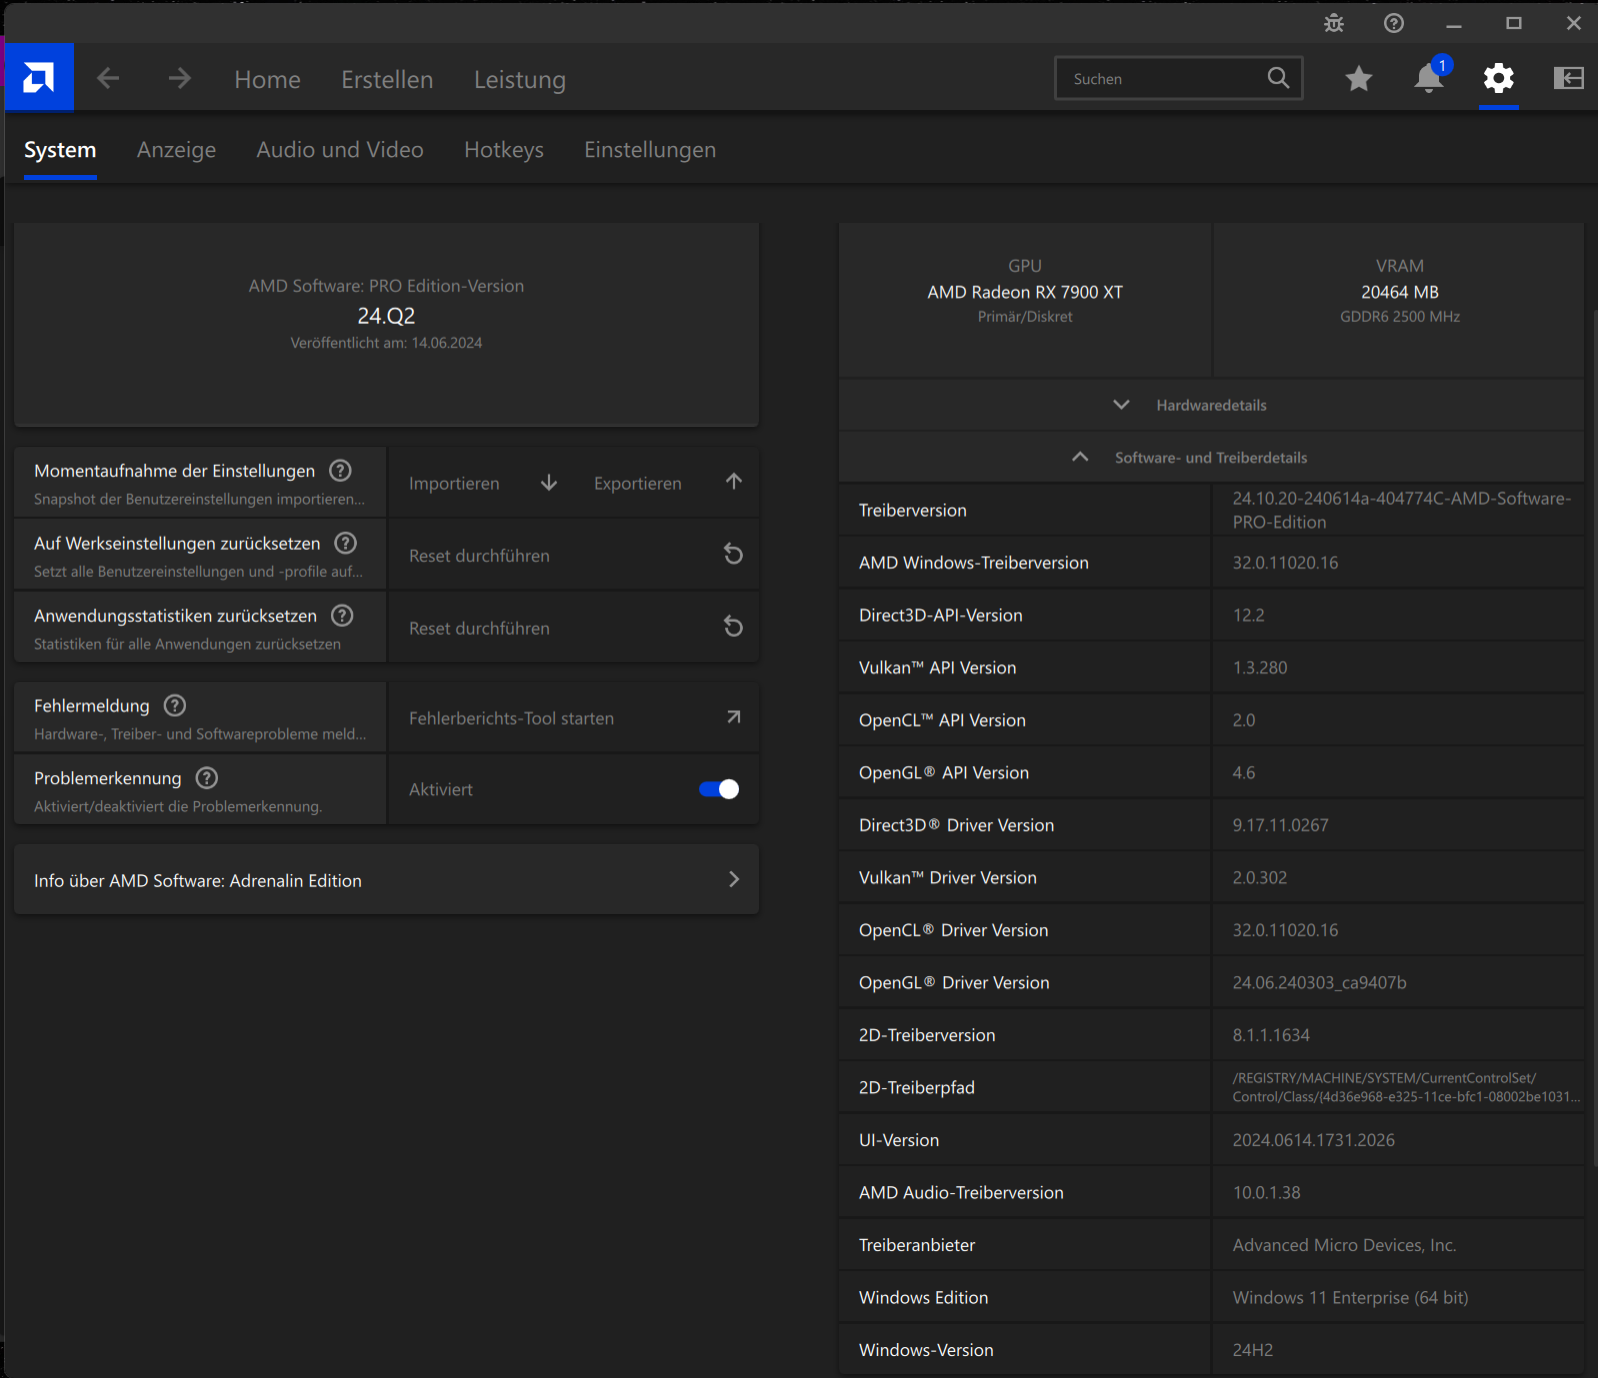Disable the Problemerkennung toggle

pyautogui.click(x=719, y=789)
